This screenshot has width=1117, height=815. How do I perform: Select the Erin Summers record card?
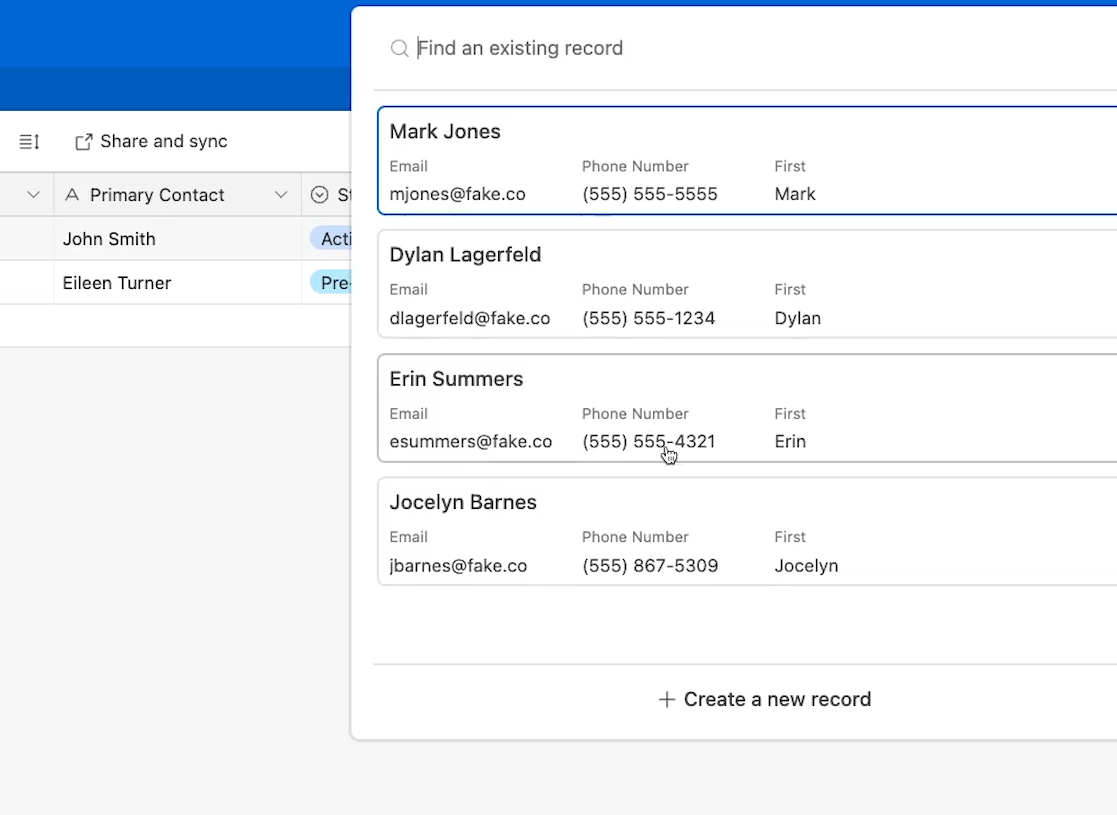click(x=747, y=408)
